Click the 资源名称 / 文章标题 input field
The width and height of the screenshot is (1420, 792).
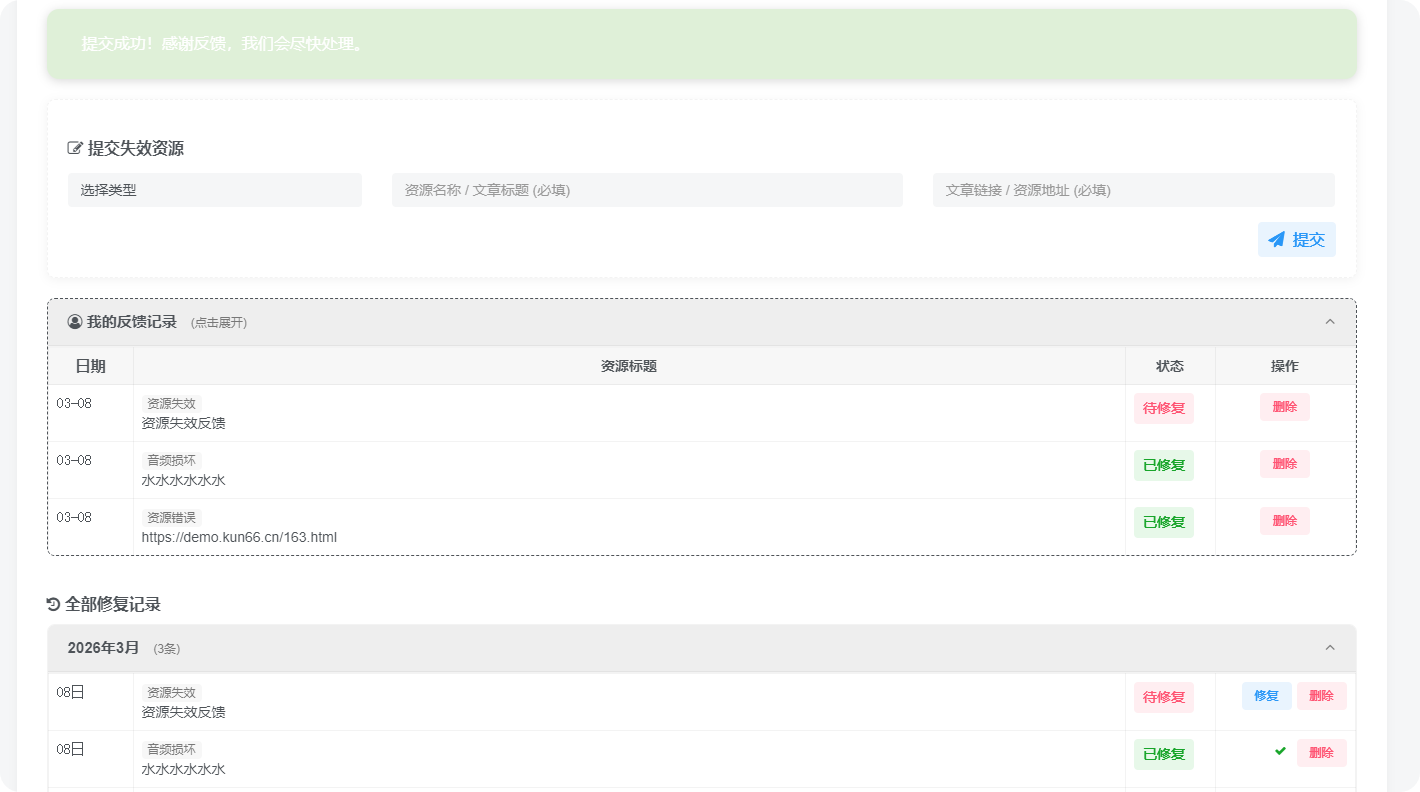click(x=647, y=190)
